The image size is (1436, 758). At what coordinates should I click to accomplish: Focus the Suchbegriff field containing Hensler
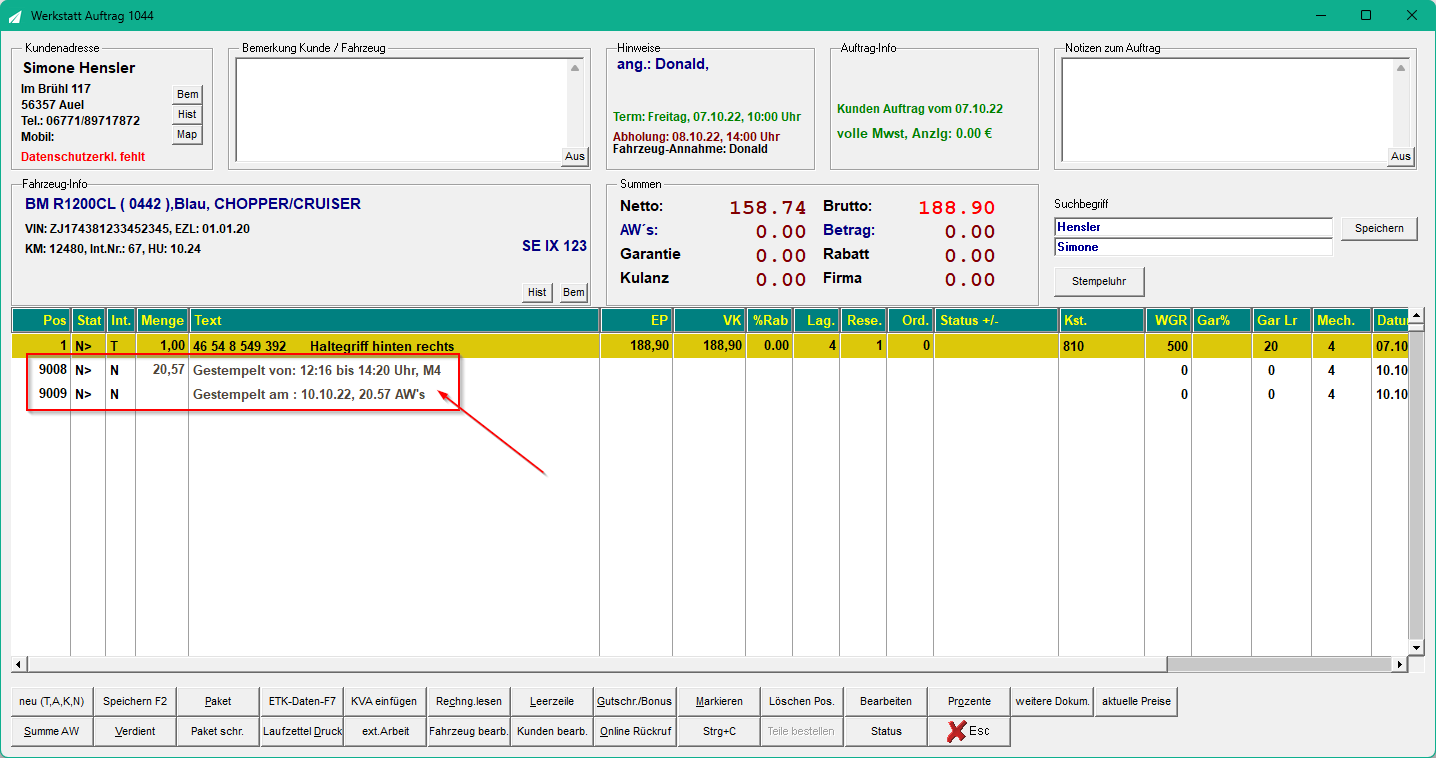click(x=1193, y=227)
